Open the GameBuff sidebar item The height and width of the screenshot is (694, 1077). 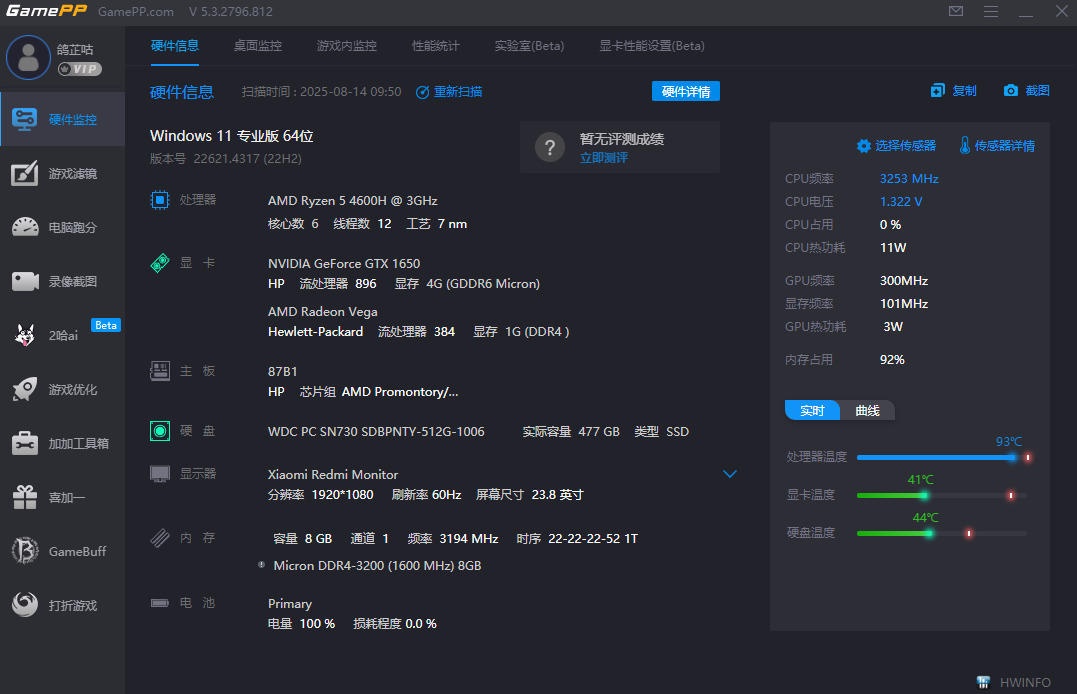tap(63, 551)
